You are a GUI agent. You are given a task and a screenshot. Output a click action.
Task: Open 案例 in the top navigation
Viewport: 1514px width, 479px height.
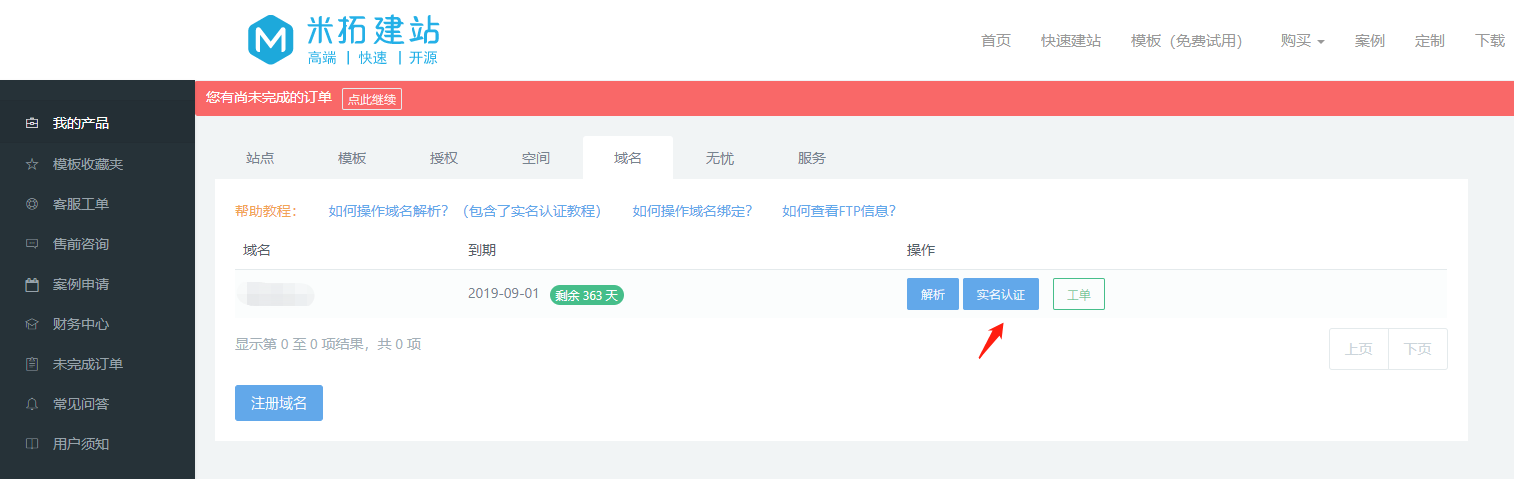click(x=1370, y=41)
